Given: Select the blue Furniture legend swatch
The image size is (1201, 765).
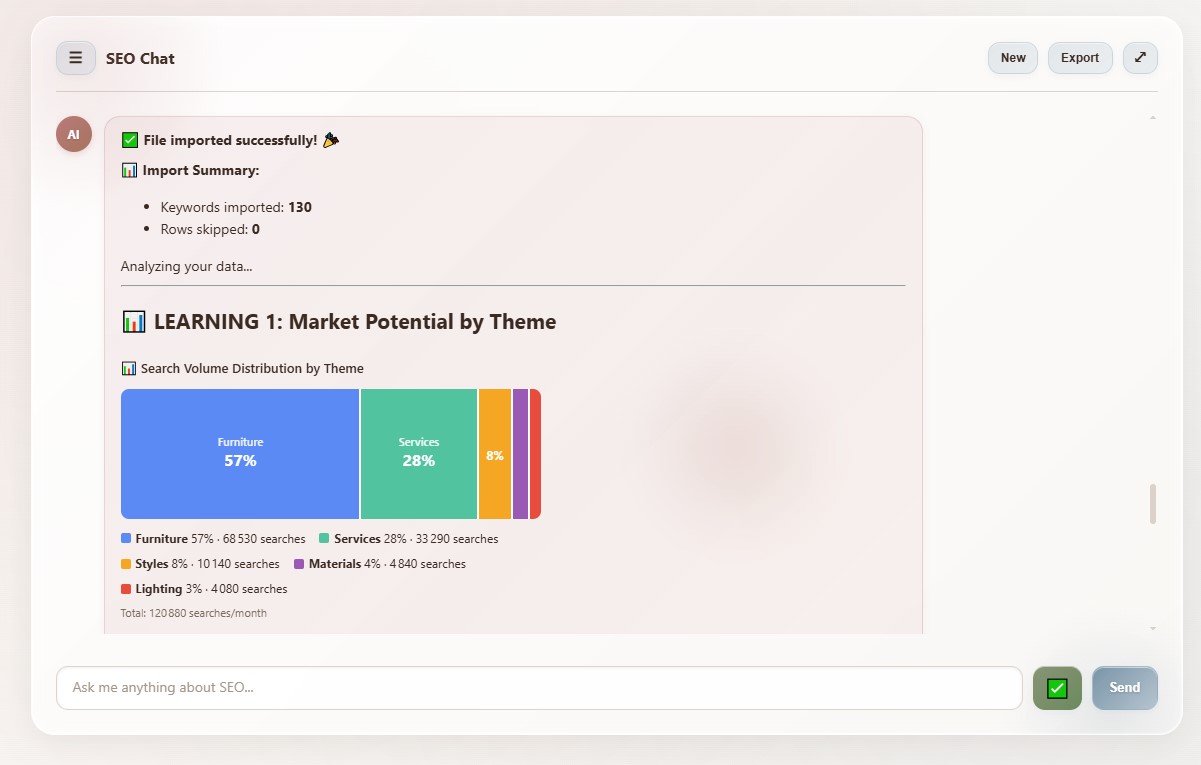Looking at the screenshot, I should tap(126, 538).
